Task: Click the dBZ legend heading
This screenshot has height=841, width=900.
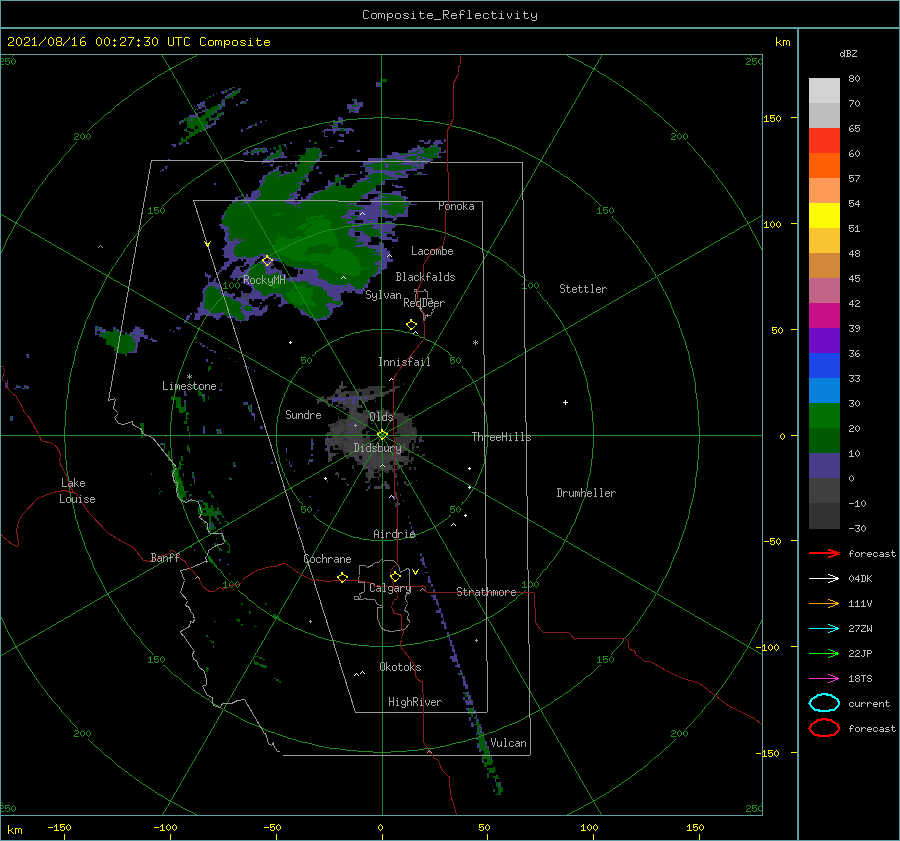Action: coord(848,53)
